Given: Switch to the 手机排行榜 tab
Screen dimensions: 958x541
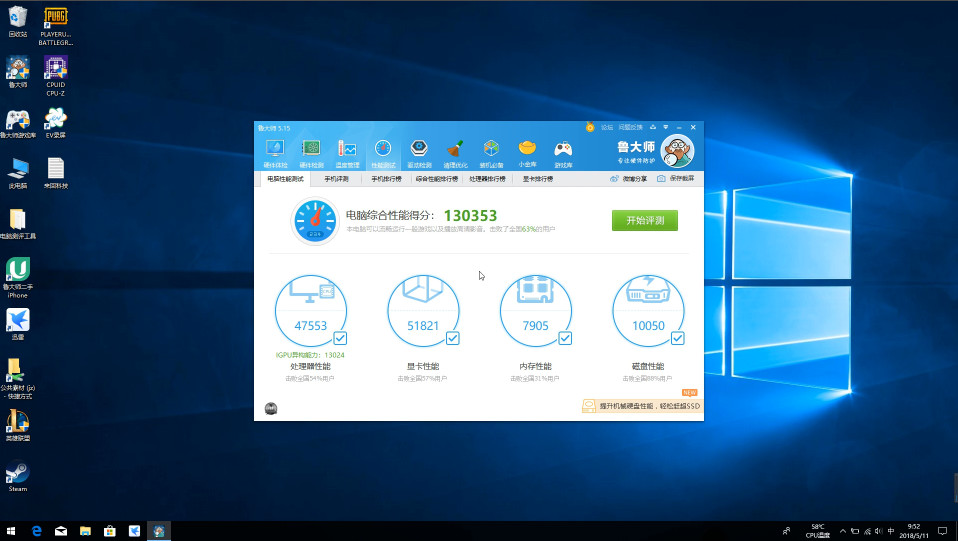Looking at the screenshot, I should [x=387, y=179].
